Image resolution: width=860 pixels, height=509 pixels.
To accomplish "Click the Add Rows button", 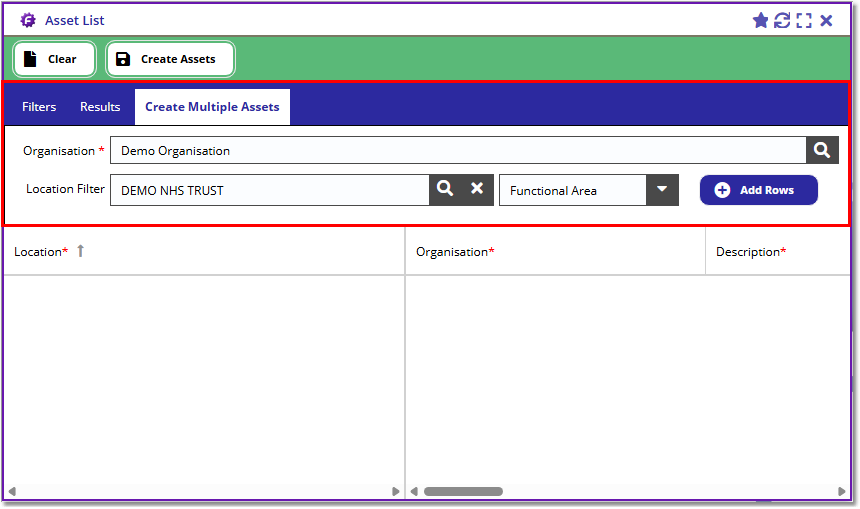I will point(759,190).
